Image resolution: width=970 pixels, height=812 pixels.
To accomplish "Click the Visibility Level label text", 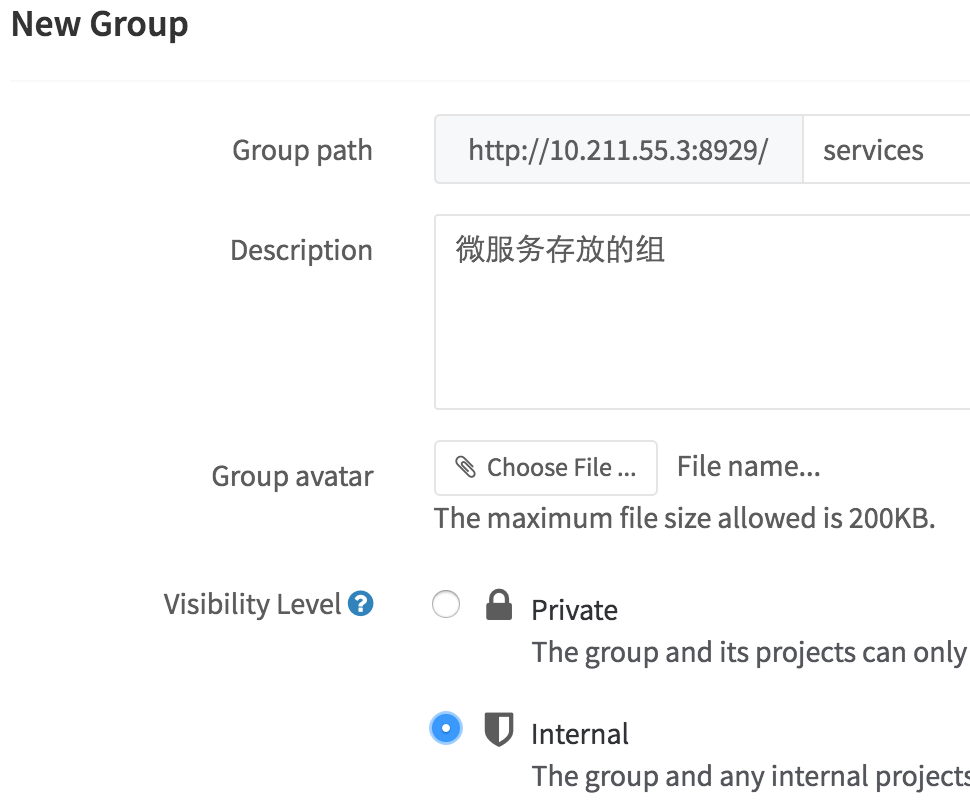I will click(252, 604).
